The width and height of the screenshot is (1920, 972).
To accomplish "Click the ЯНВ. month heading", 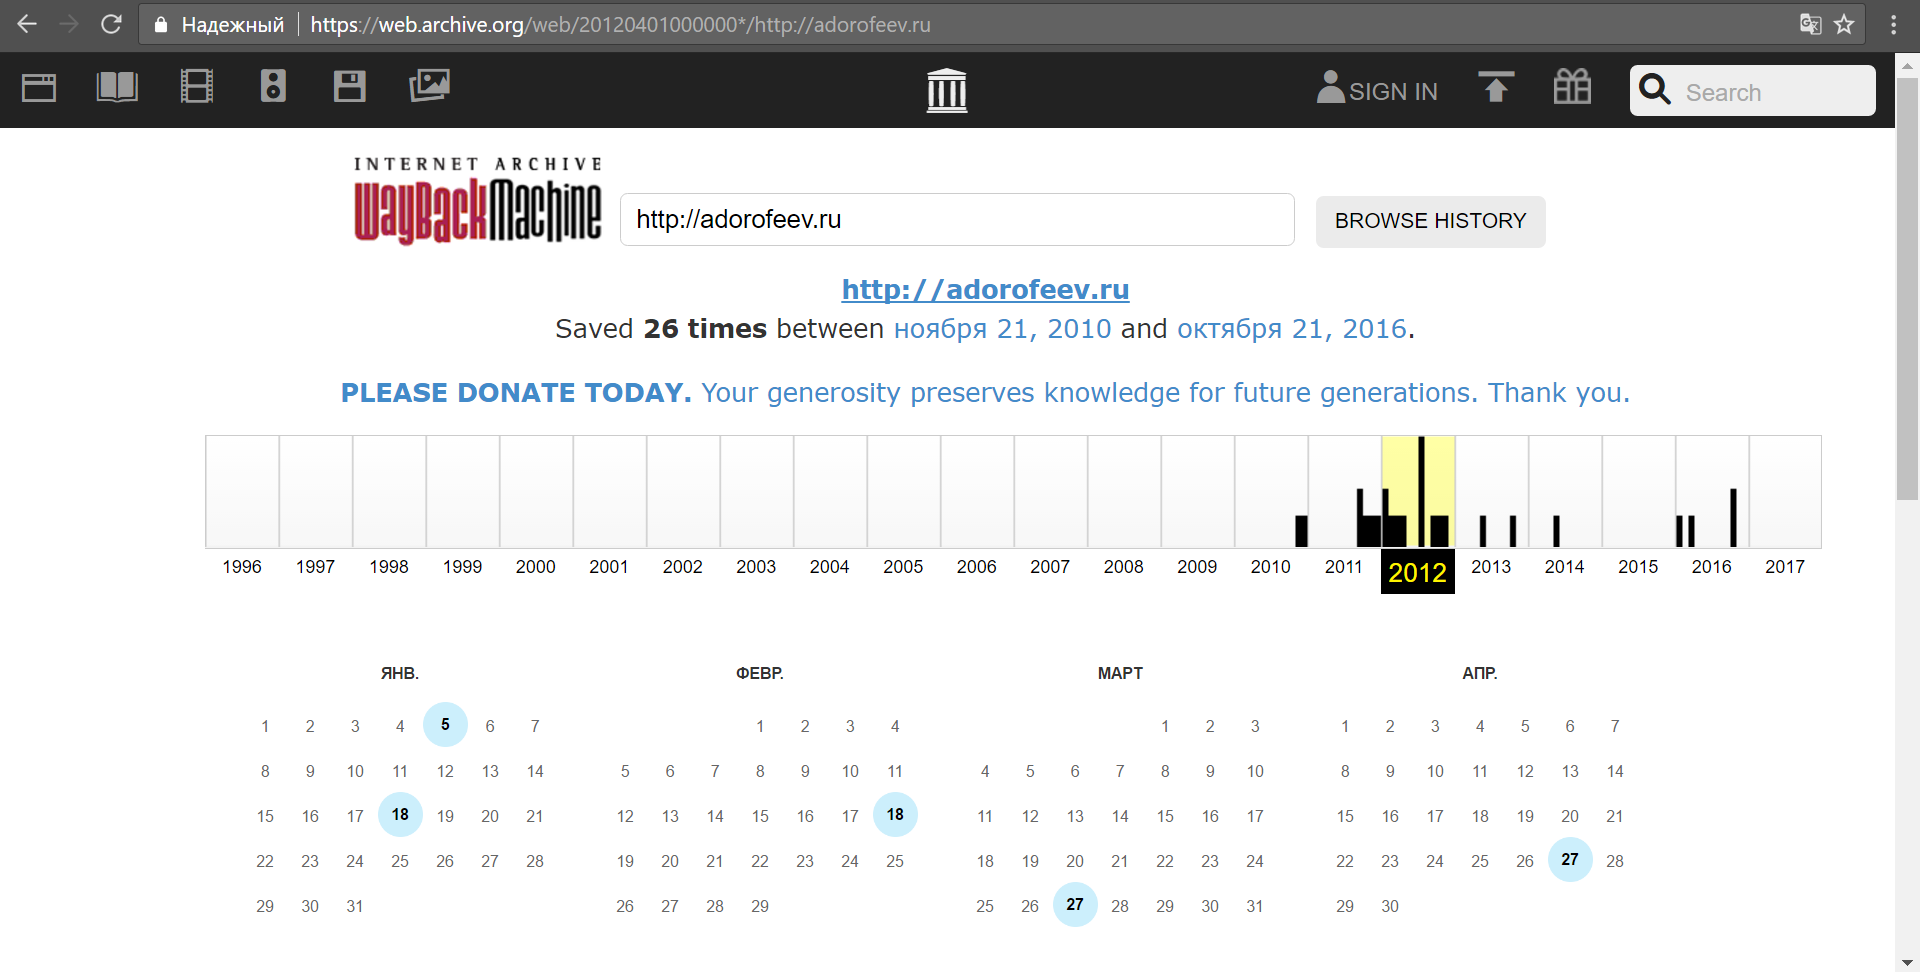I will (x=400, y=674).
